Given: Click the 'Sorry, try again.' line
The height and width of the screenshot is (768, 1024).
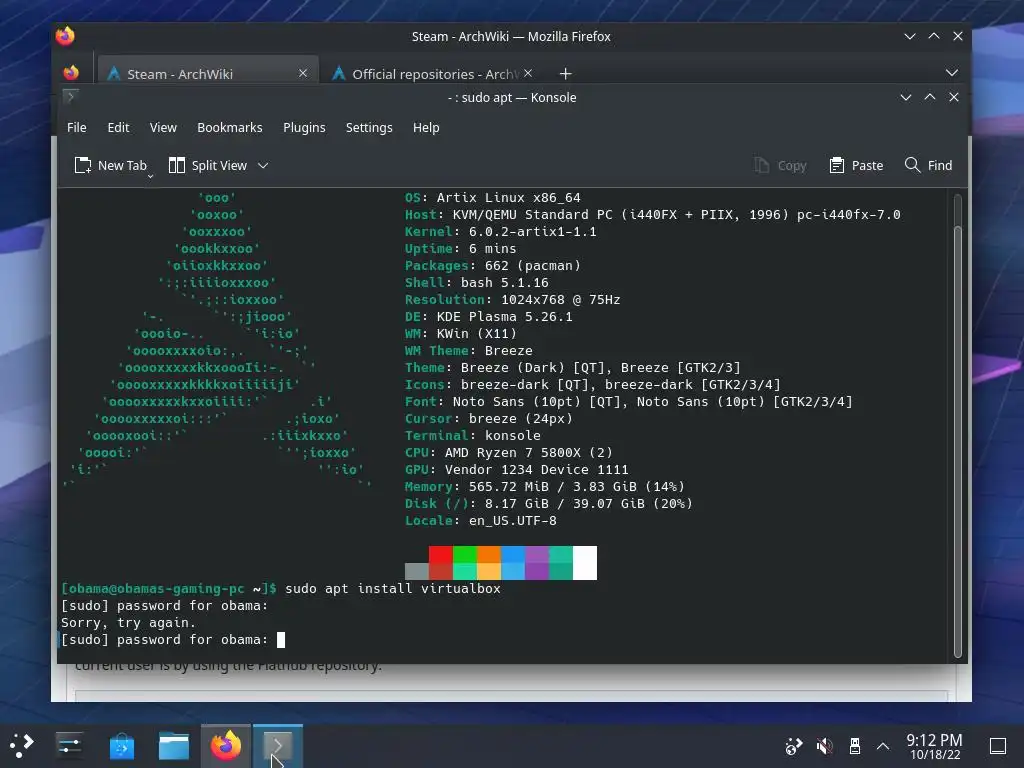Looking at the screenshot, I should pyautogui.click(x=128, y=623).
